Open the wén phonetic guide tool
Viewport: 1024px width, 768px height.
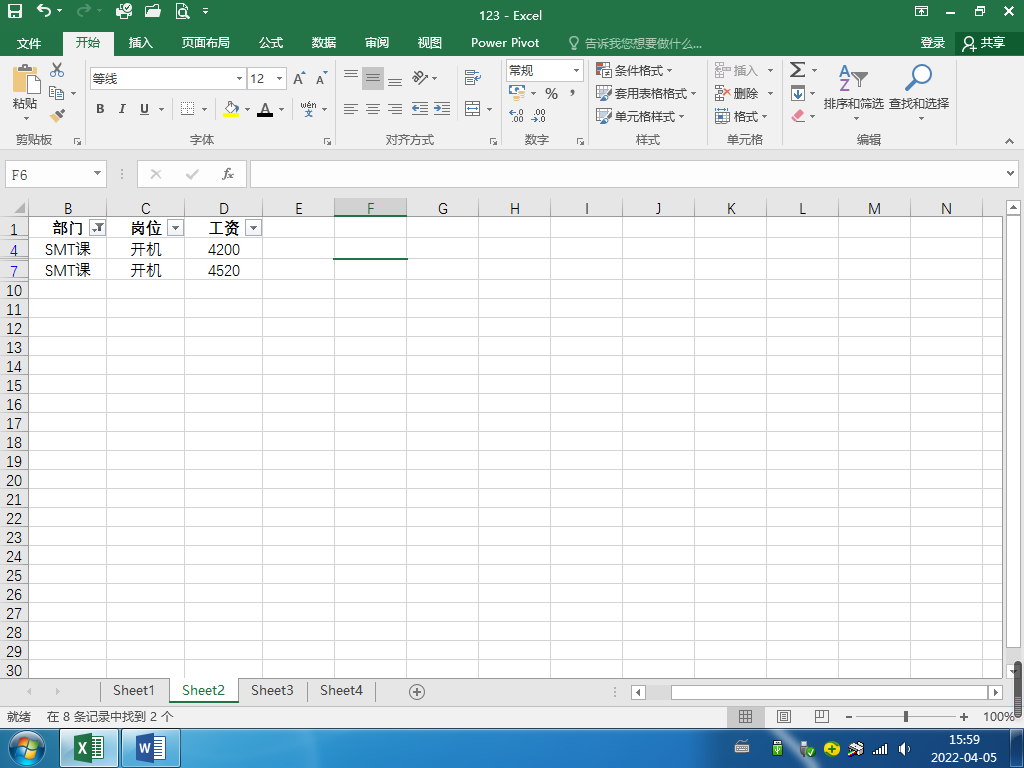pos(308,108)
